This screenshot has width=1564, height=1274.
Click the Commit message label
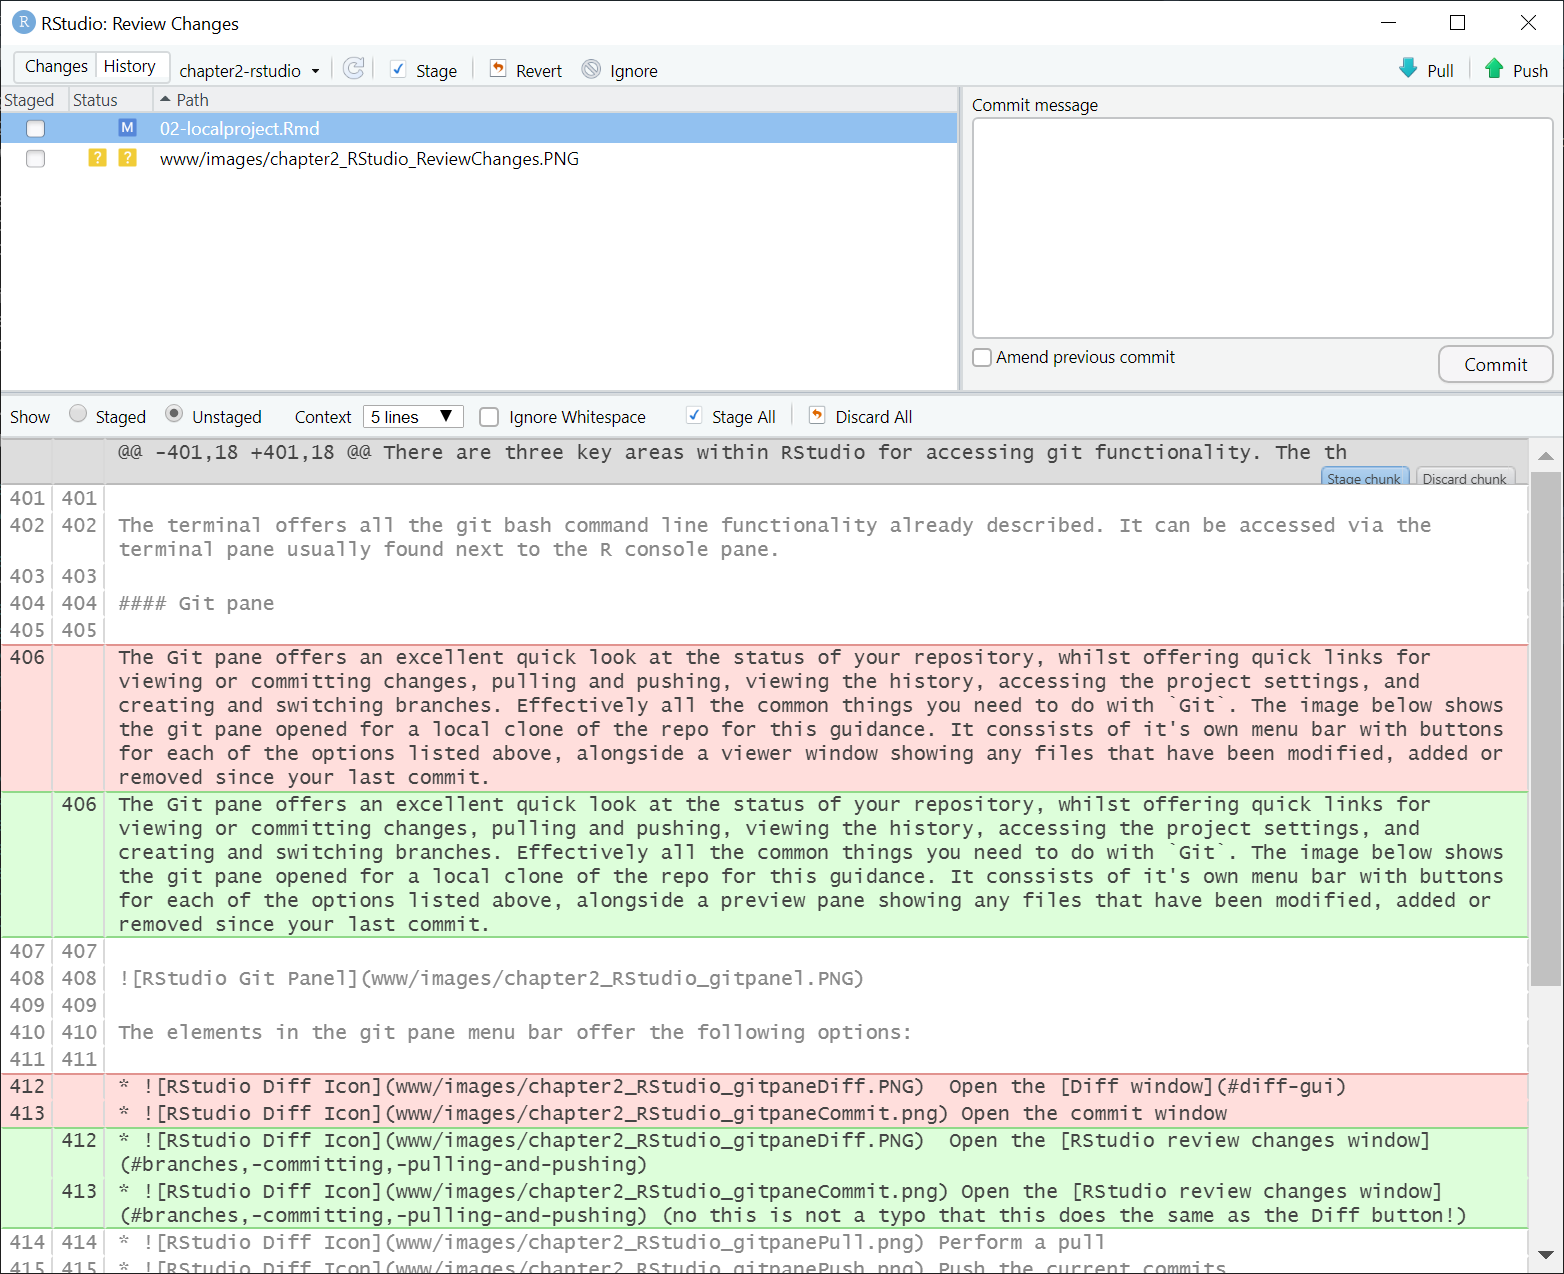pyautogui.click(x=1035, y=105)
